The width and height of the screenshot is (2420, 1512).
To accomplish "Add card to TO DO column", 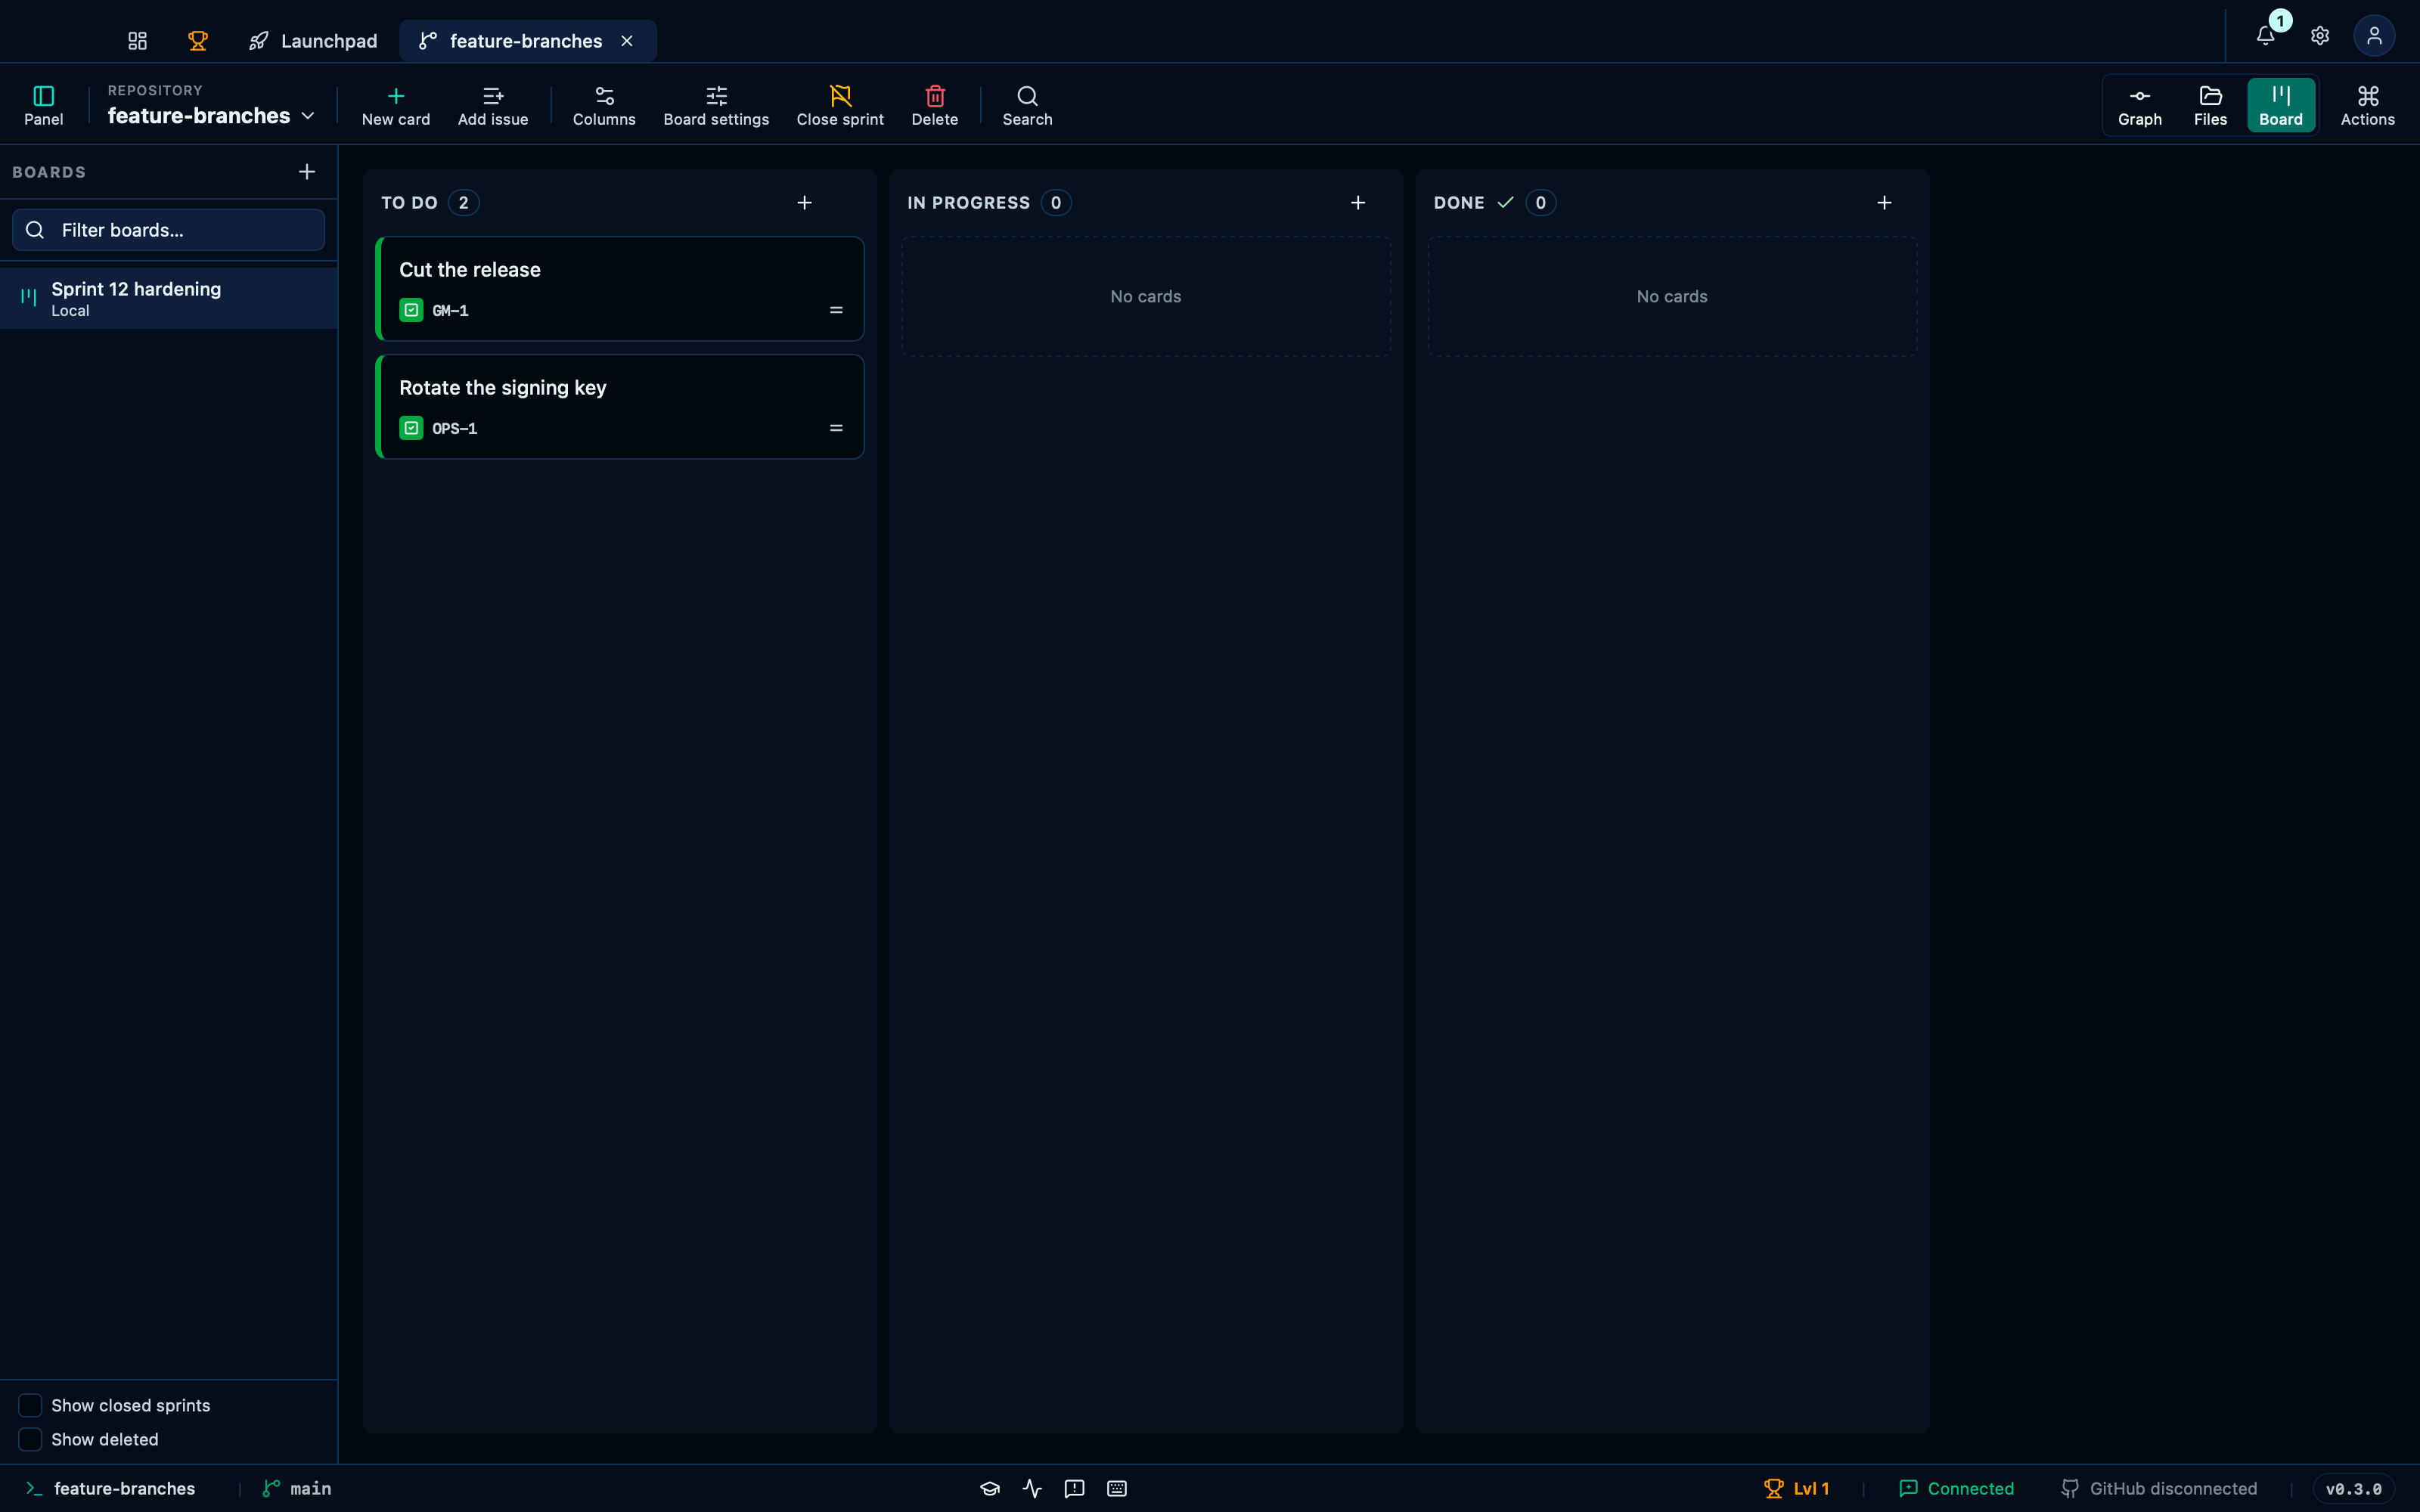I will click(804, 203).
